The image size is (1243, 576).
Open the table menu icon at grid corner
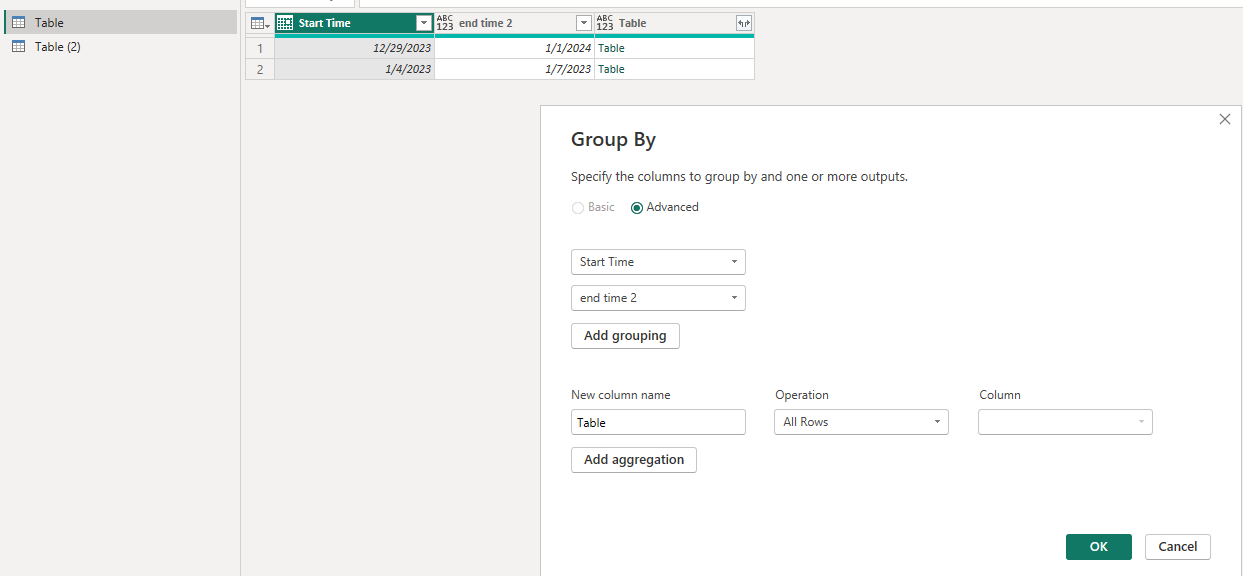(260, 23)
